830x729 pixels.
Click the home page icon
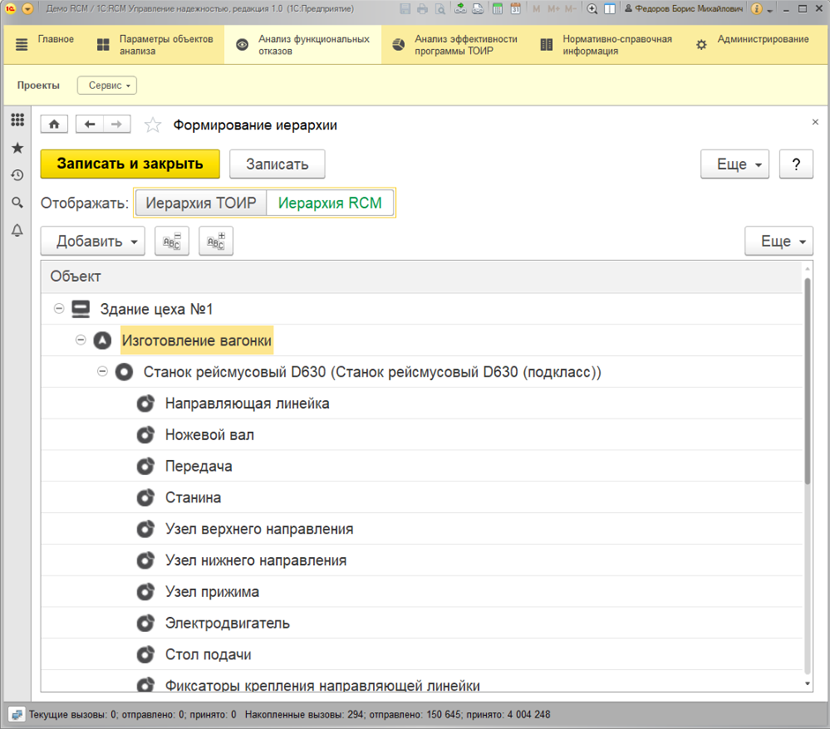pos(54,125)
